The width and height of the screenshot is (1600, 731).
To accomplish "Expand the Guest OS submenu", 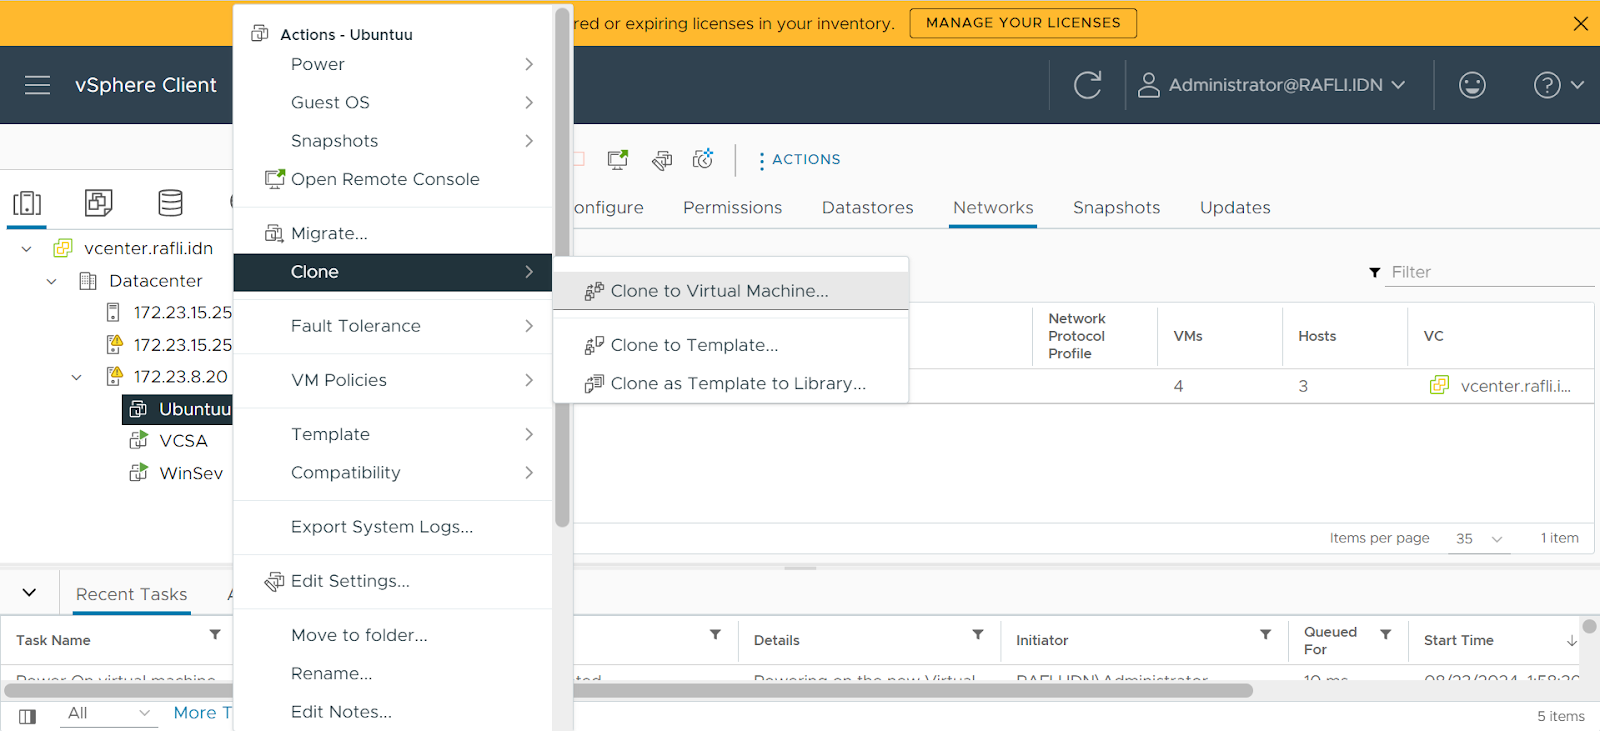I will [392, 102].
